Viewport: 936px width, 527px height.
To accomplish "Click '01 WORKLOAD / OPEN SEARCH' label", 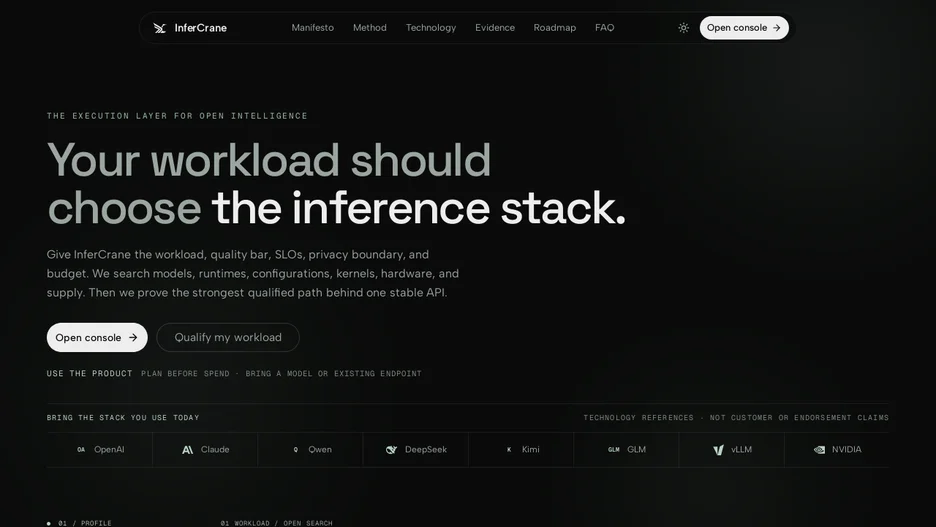I will 276,523.
